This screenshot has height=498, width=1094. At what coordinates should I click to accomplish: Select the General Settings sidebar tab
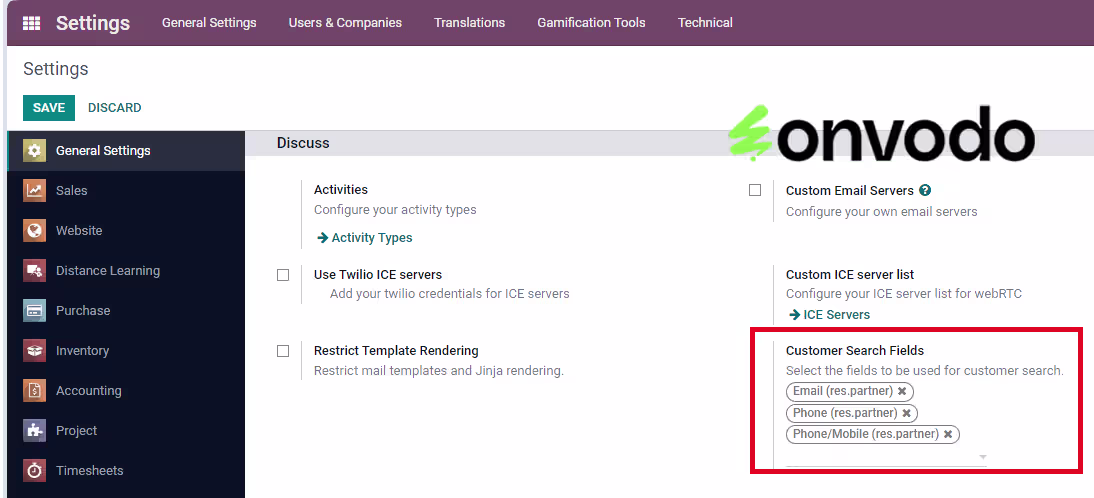126,151
